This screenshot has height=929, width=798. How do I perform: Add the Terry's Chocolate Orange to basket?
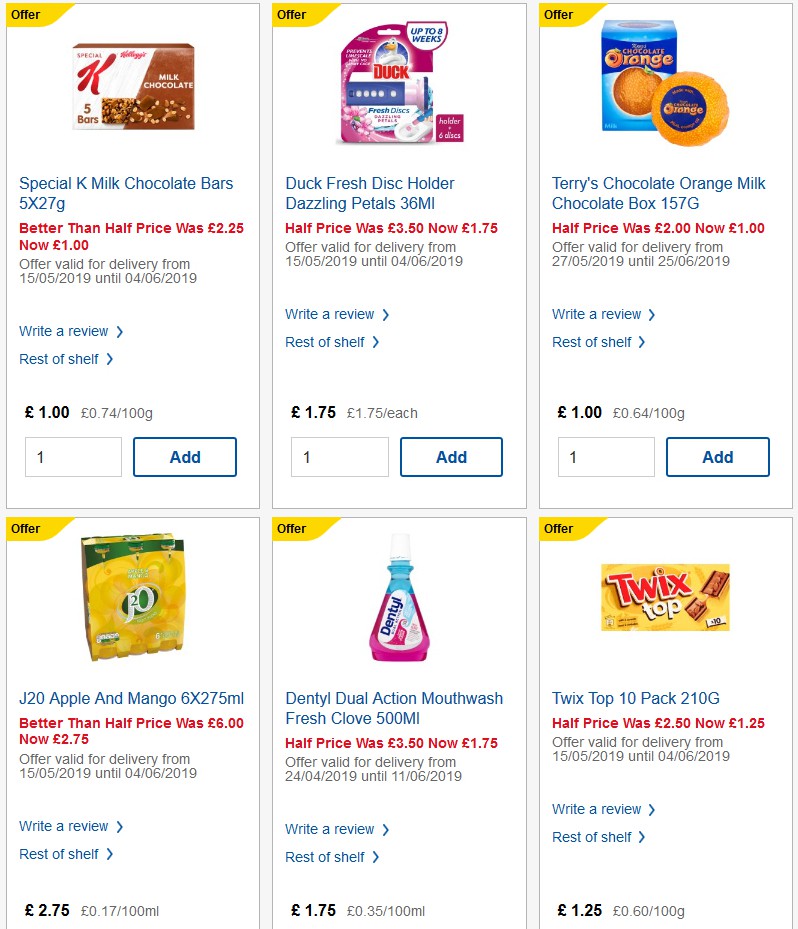click(717, 457)
